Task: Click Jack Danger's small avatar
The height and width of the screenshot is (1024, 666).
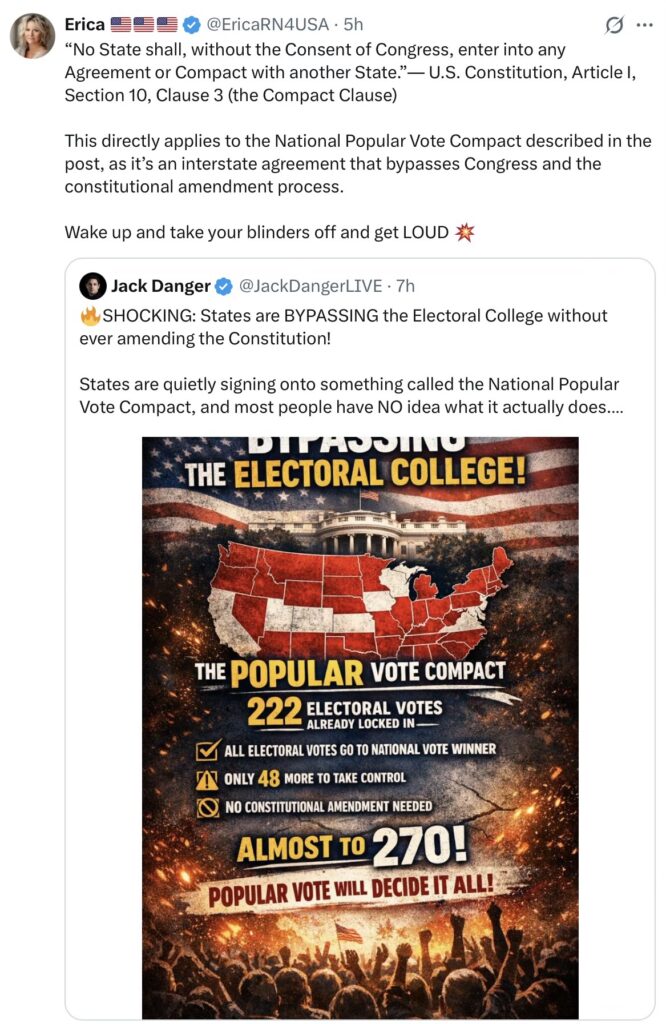Action: click(93, 286)
